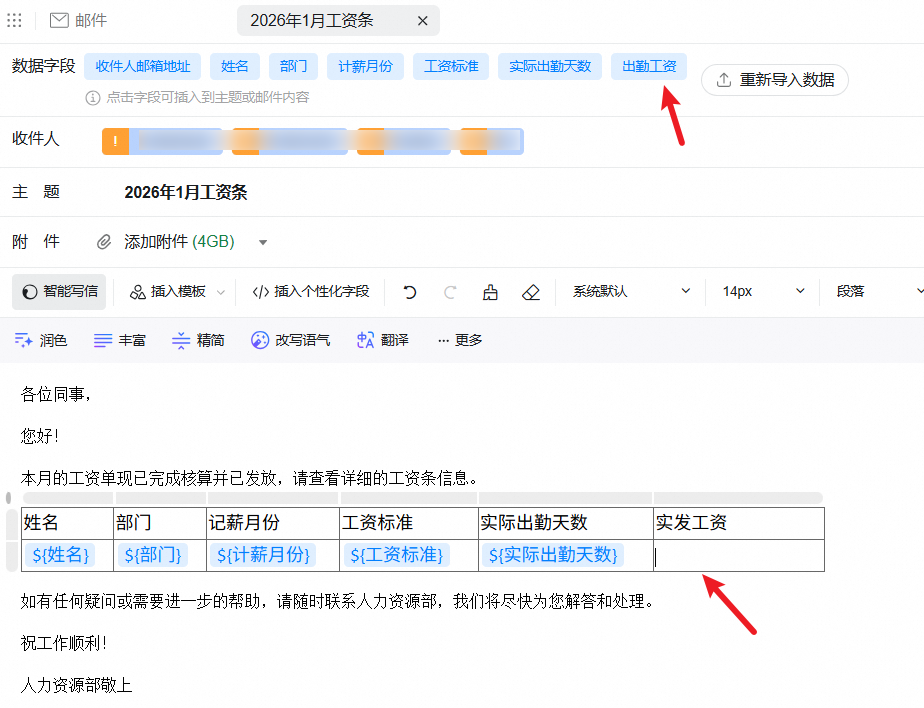The image size is (924, 708).
Task: Click the 主题 subject input field
Action: pyautogui.click(x=500, y=193)
